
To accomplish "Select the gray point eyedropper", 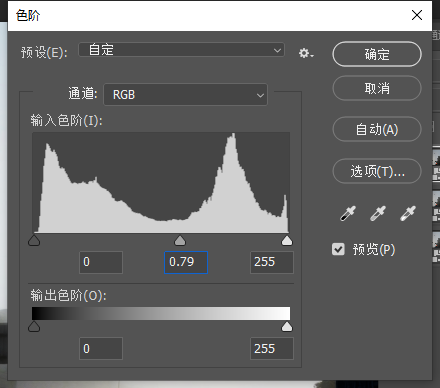I will click(378, 213).
